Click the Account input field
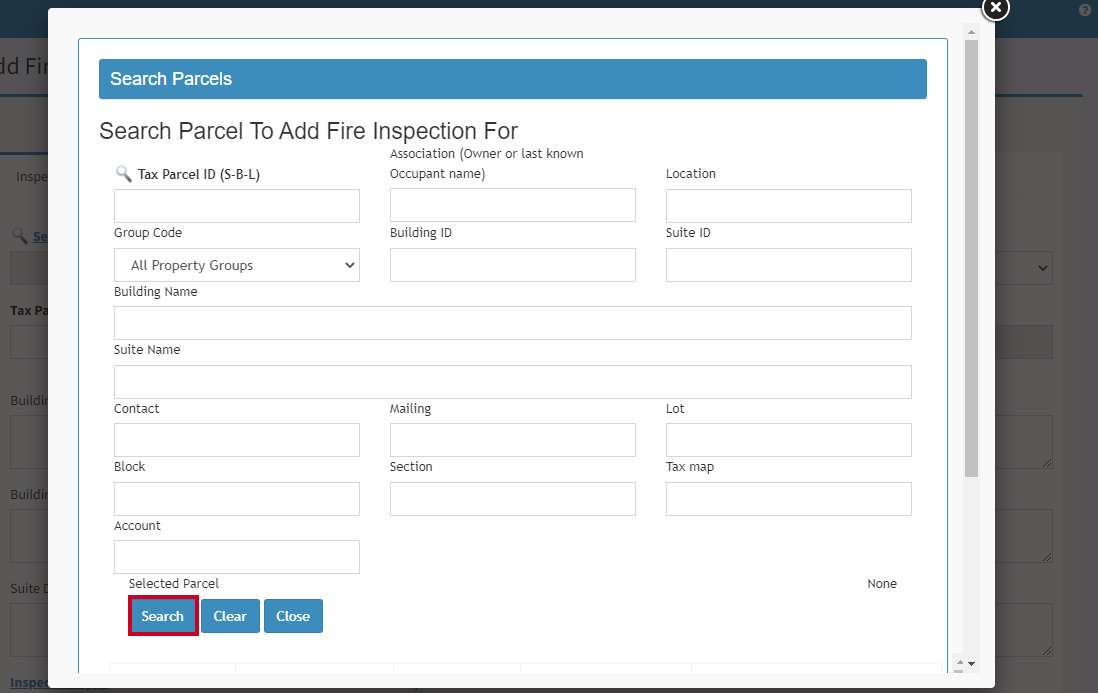 [x=237, y=557]
